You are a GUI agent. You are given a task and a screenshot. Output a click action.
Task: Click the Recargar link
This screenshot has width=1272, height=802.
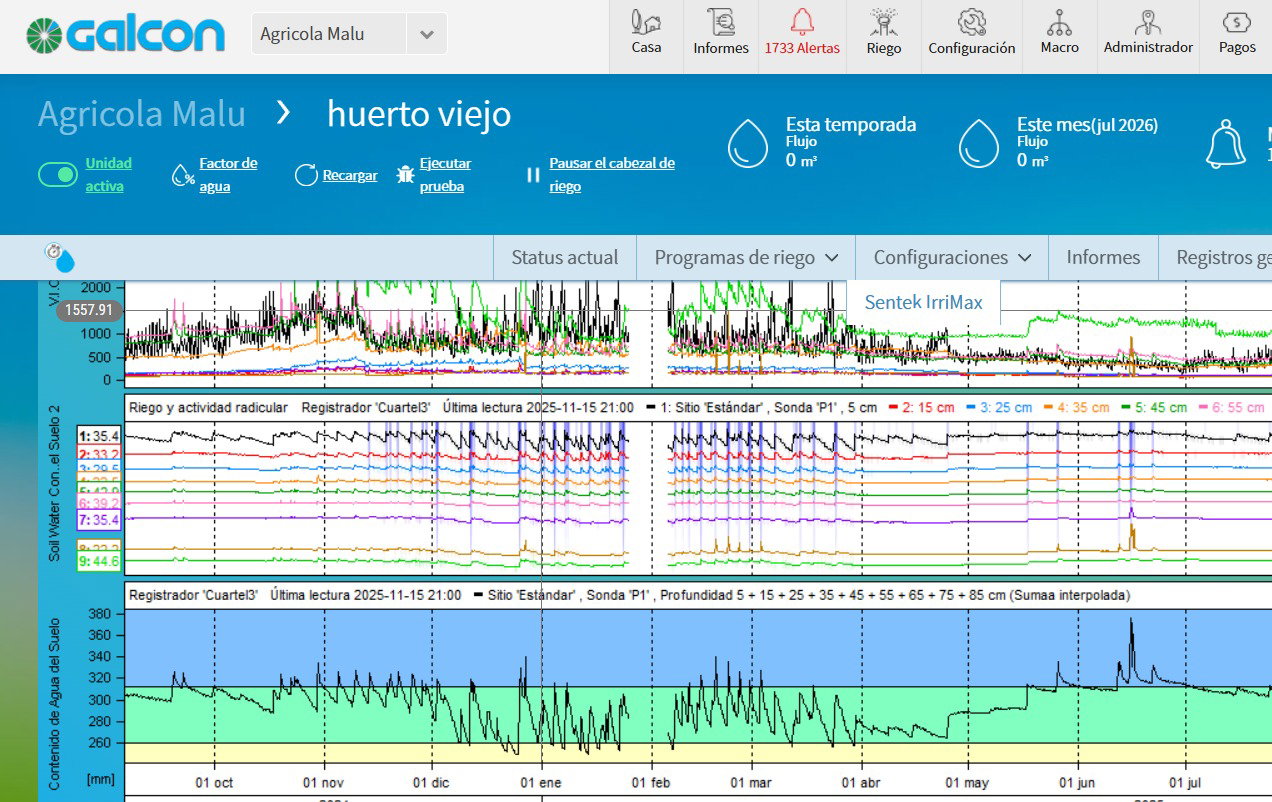coord(350,175)
